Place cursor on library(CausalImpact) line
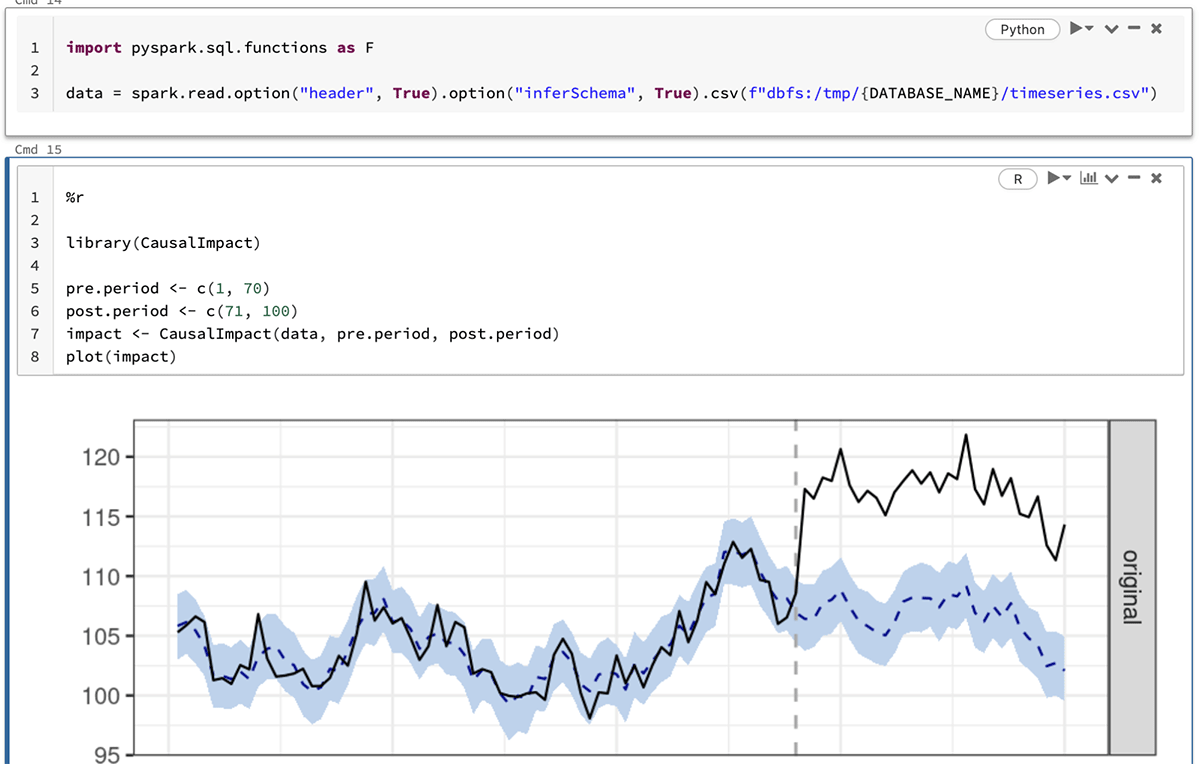Screen dimensions: 1200x764 pyautogui.click(x=163, y=243)
